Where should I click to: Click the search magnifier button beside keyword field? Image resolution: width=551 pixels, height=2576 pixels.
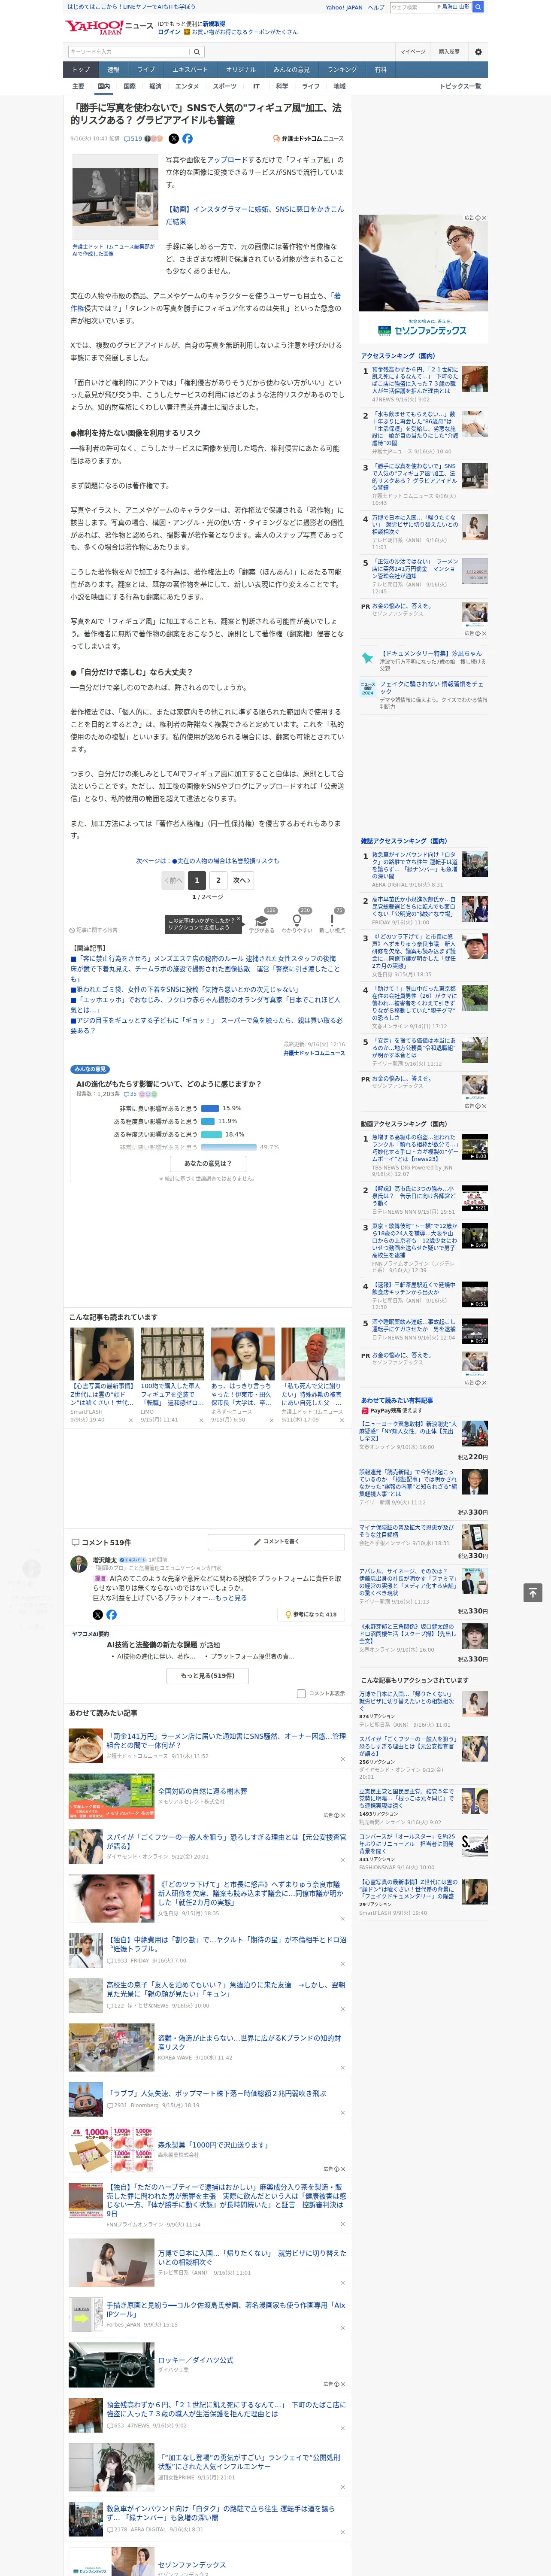point(197,52)
